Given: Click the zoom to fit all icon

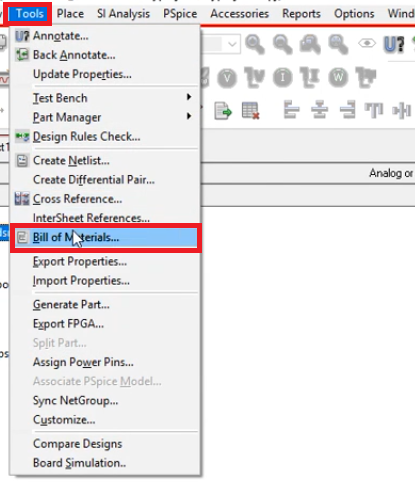Looking at the screenshot, I should [338, 44].
